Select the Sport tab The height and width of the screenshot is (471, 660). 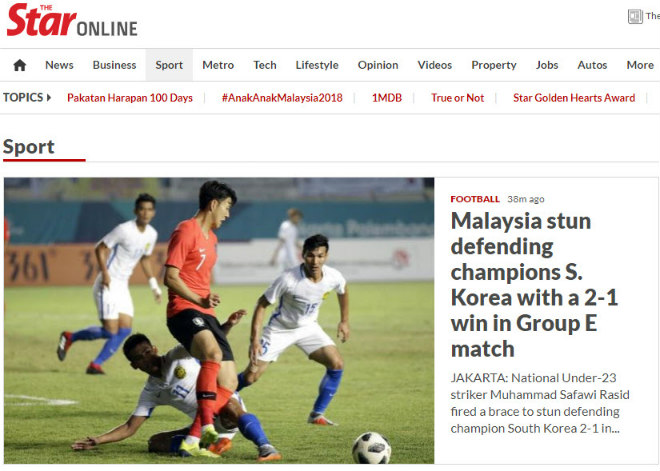(x=169, y=65)
